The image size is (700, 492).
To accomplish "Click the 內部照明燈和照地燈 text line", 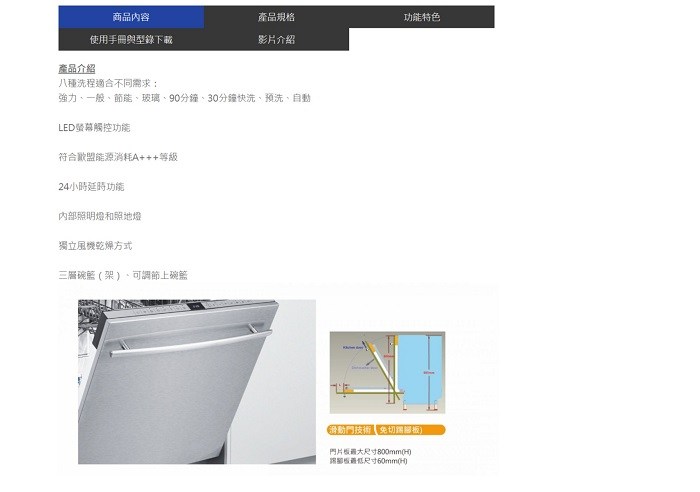I will (x=100, y=216).
